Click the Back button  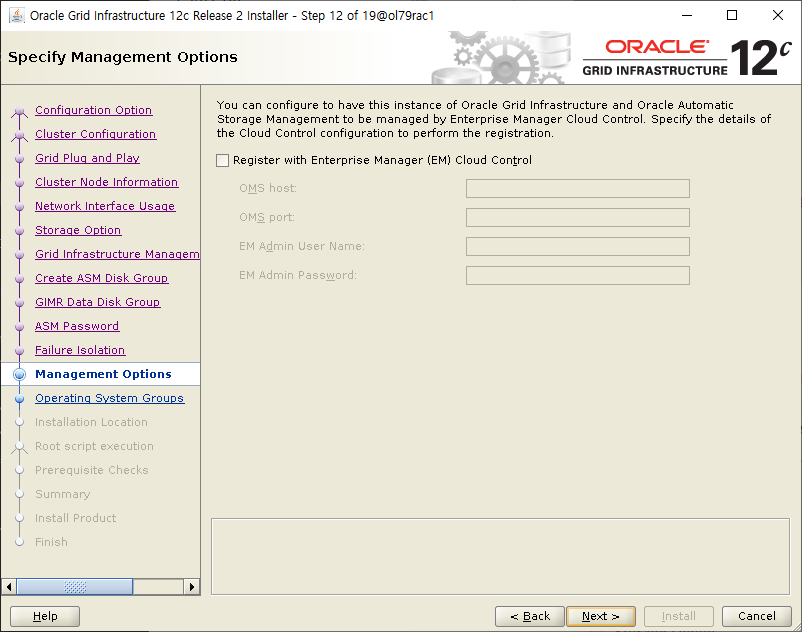click(530, 616)
